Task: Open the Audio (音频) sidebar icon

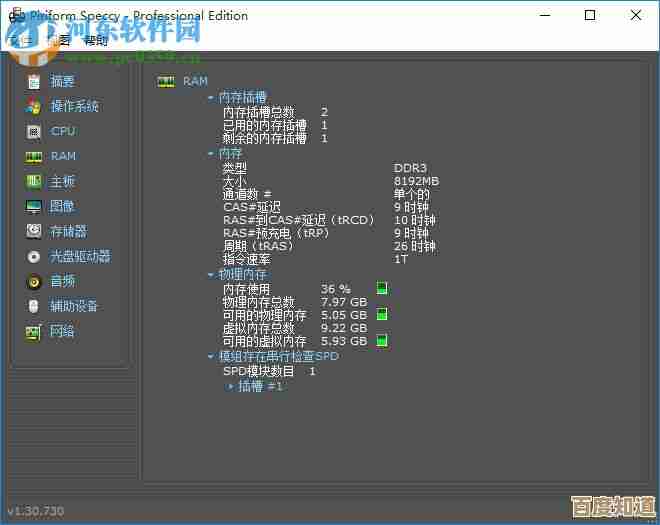Action: pyautogui.click(x=34, y=281)
